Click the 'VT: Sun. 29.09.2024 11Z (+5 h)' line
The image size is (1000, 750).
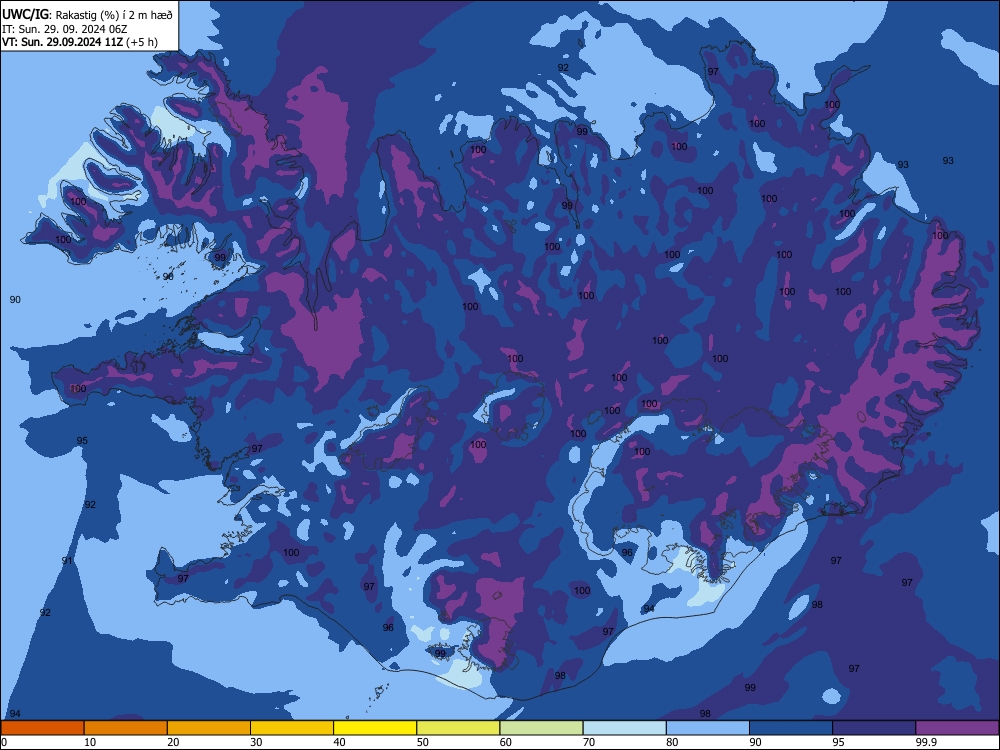pyautogui.click(x=80, y=42)
